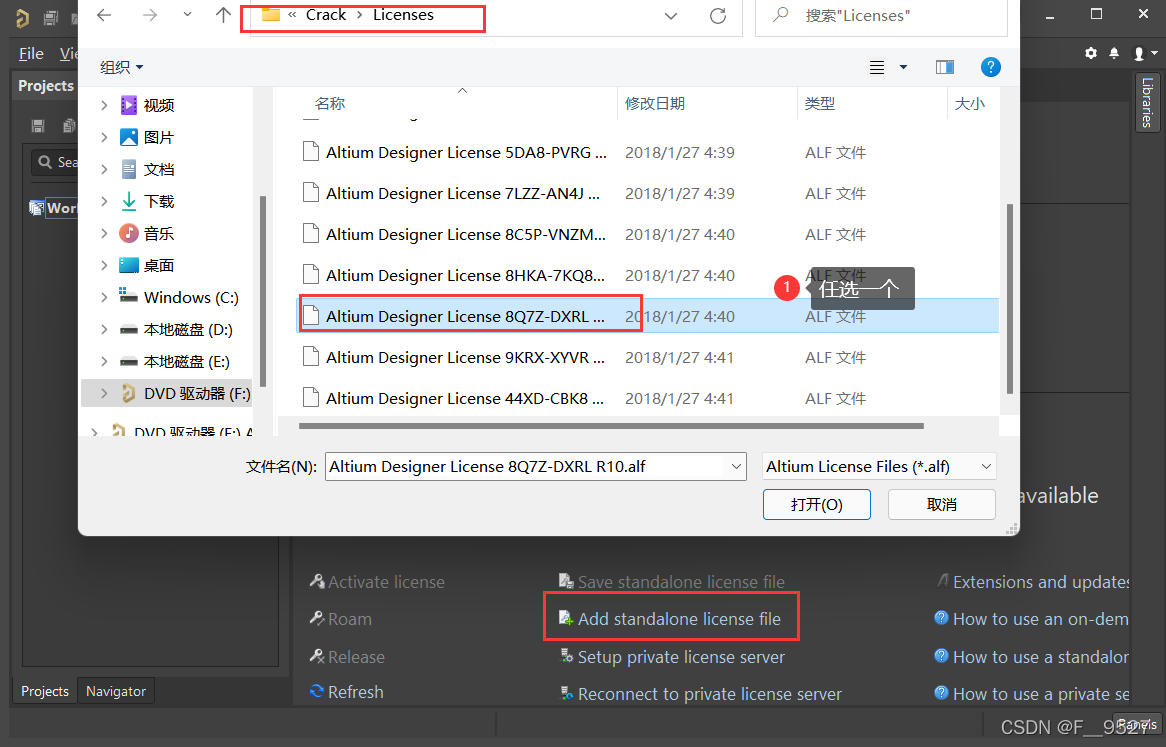Click the Back navigation arrow
This screenshot has width=1166, height=747.
(x=104, y=15)
